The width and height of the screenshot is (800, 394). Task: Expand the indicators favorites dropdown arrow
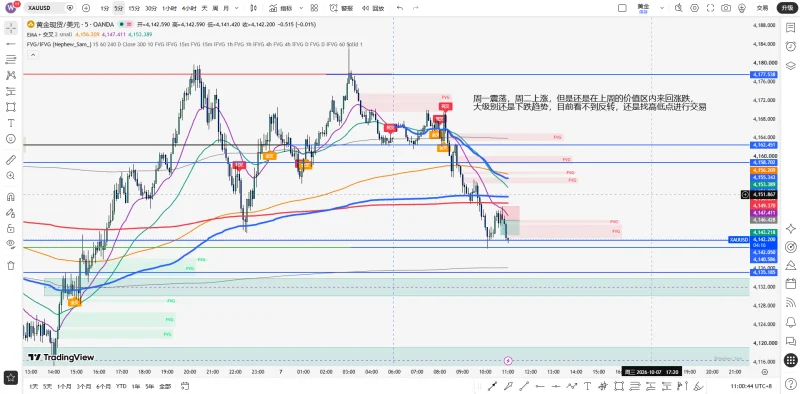pos(301,8)
